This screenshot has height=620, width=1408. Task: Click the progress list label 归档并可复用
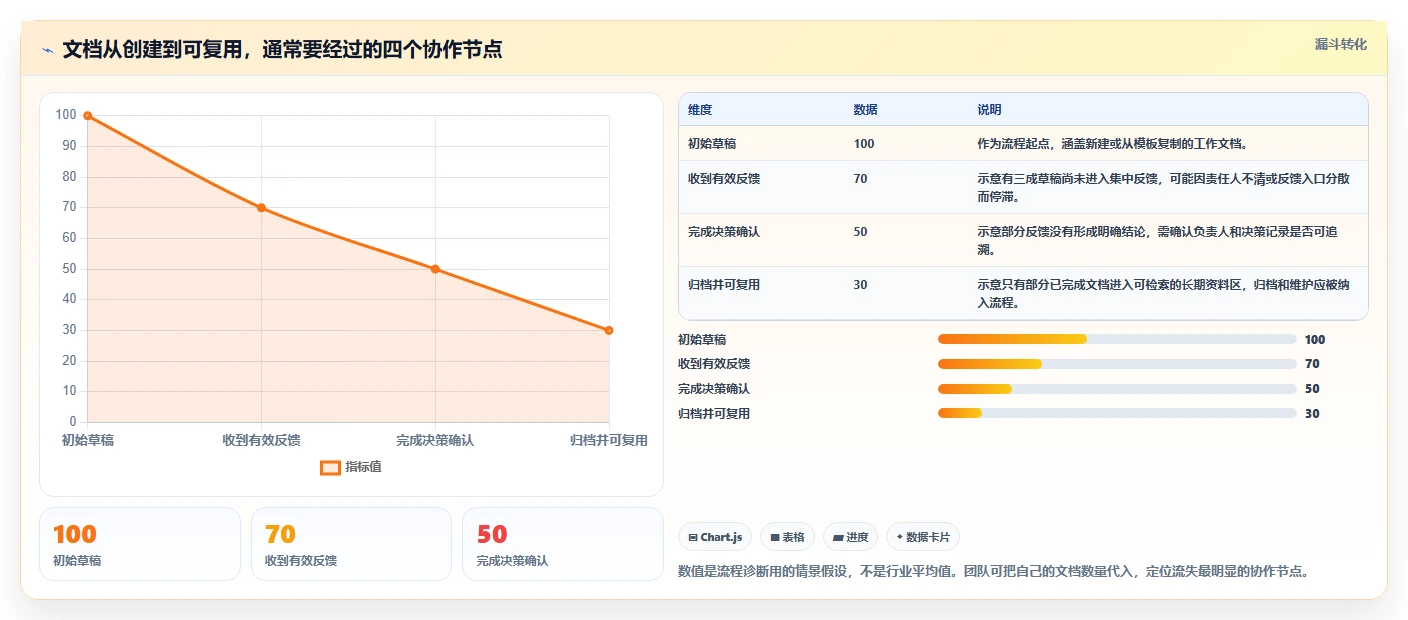coord(714,414)
